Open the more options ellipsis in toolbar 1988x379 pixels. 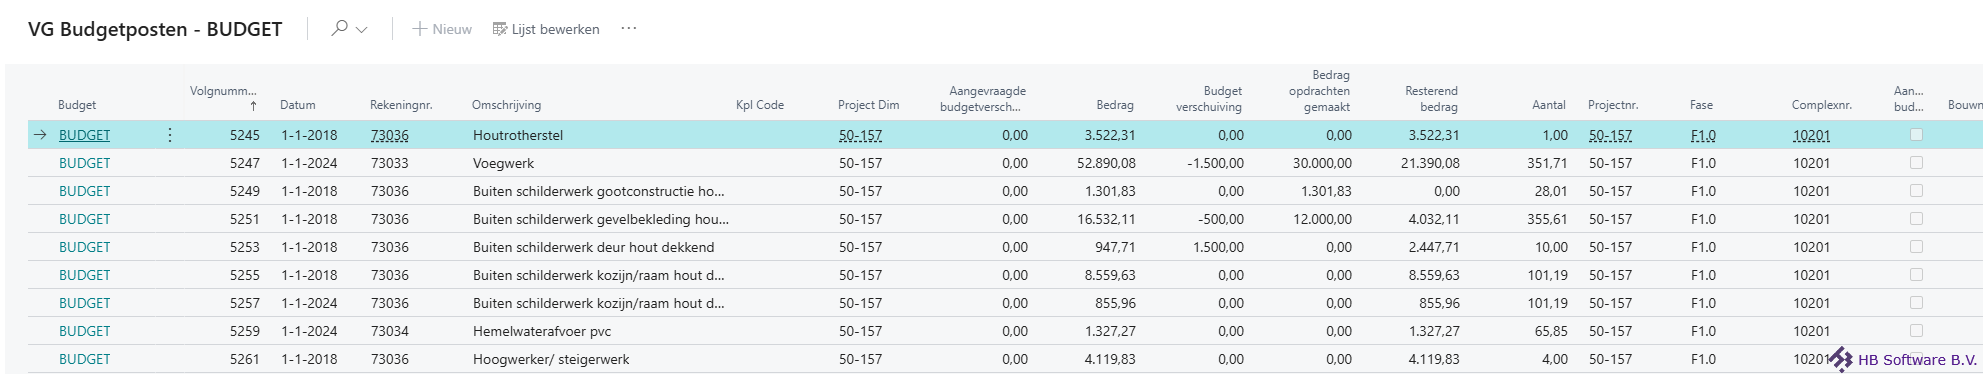point(629,29)
